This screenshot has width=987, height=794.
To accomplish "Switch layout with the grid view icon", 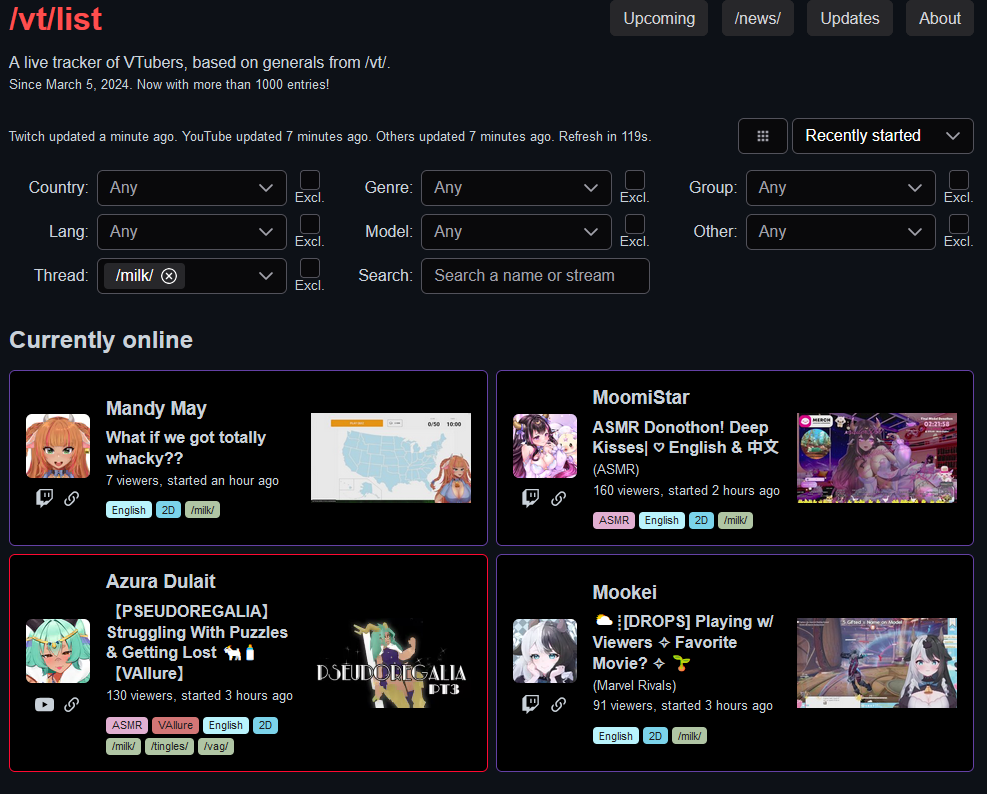I will pos(763,136).
